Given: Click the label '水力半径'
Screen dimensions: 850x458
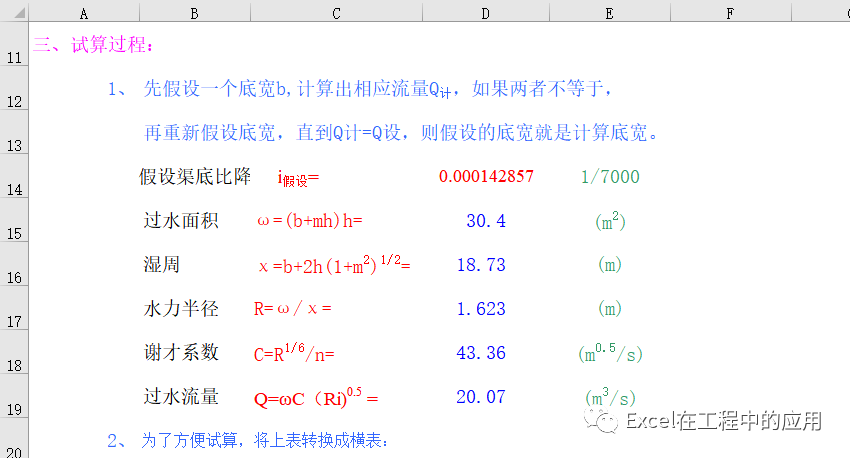Looking at the screenshot, I should [181, 308].
